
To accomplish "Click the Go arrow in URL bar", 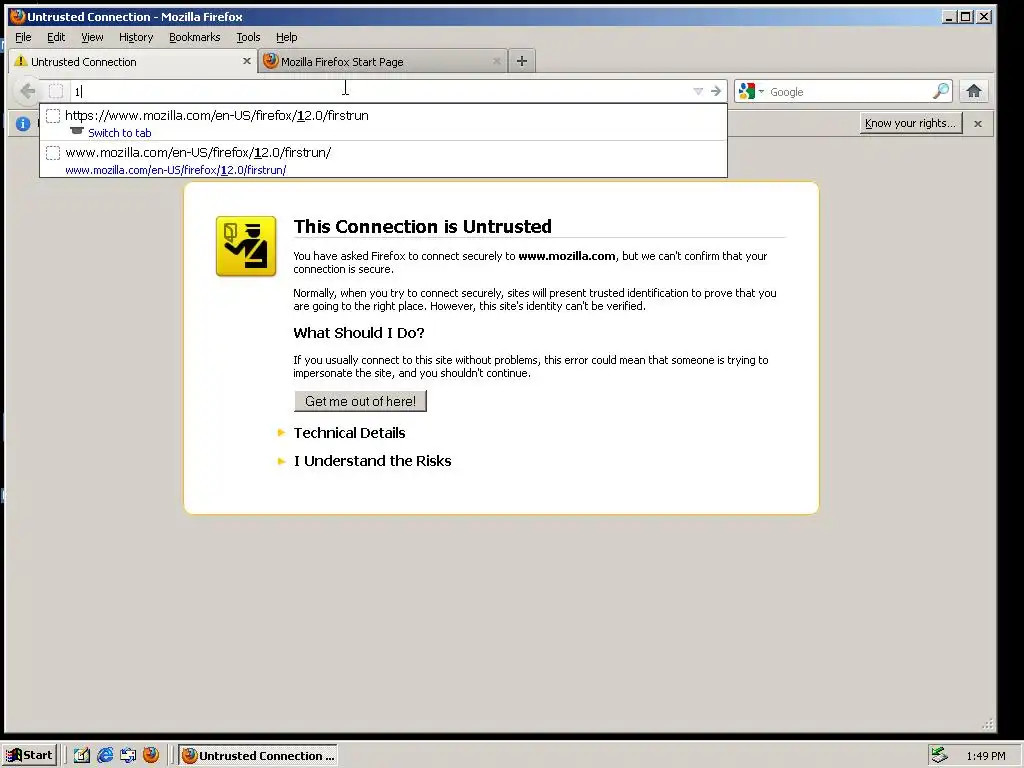I will point(716,91).
